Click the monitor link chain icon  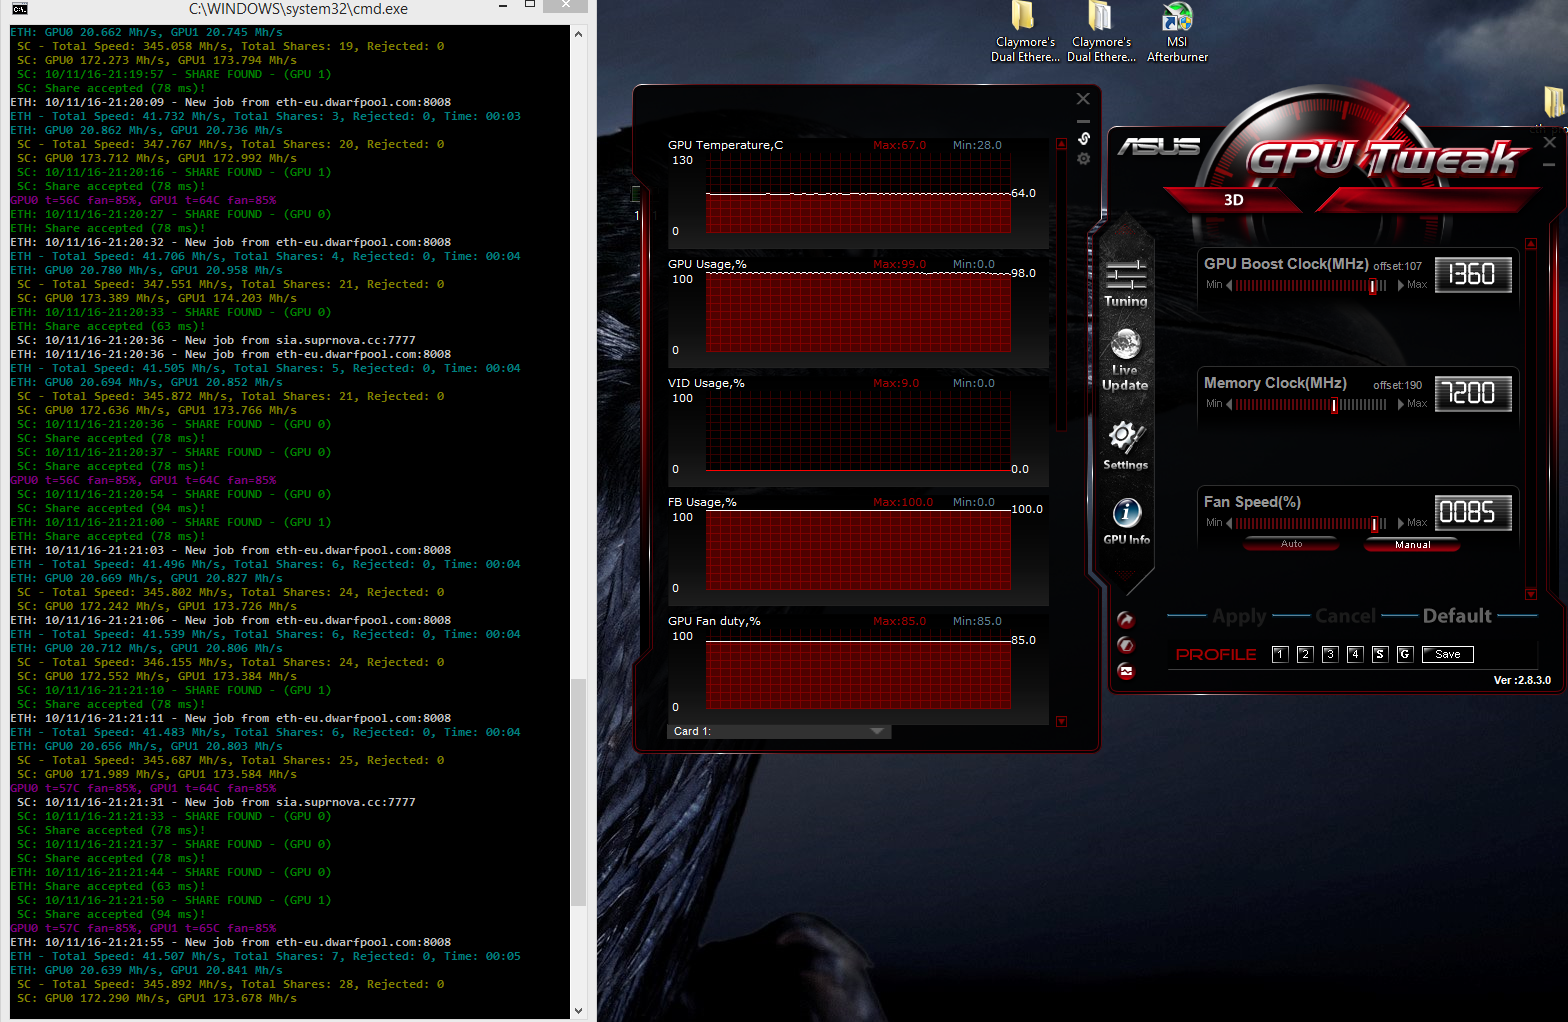coord(1083,139)
